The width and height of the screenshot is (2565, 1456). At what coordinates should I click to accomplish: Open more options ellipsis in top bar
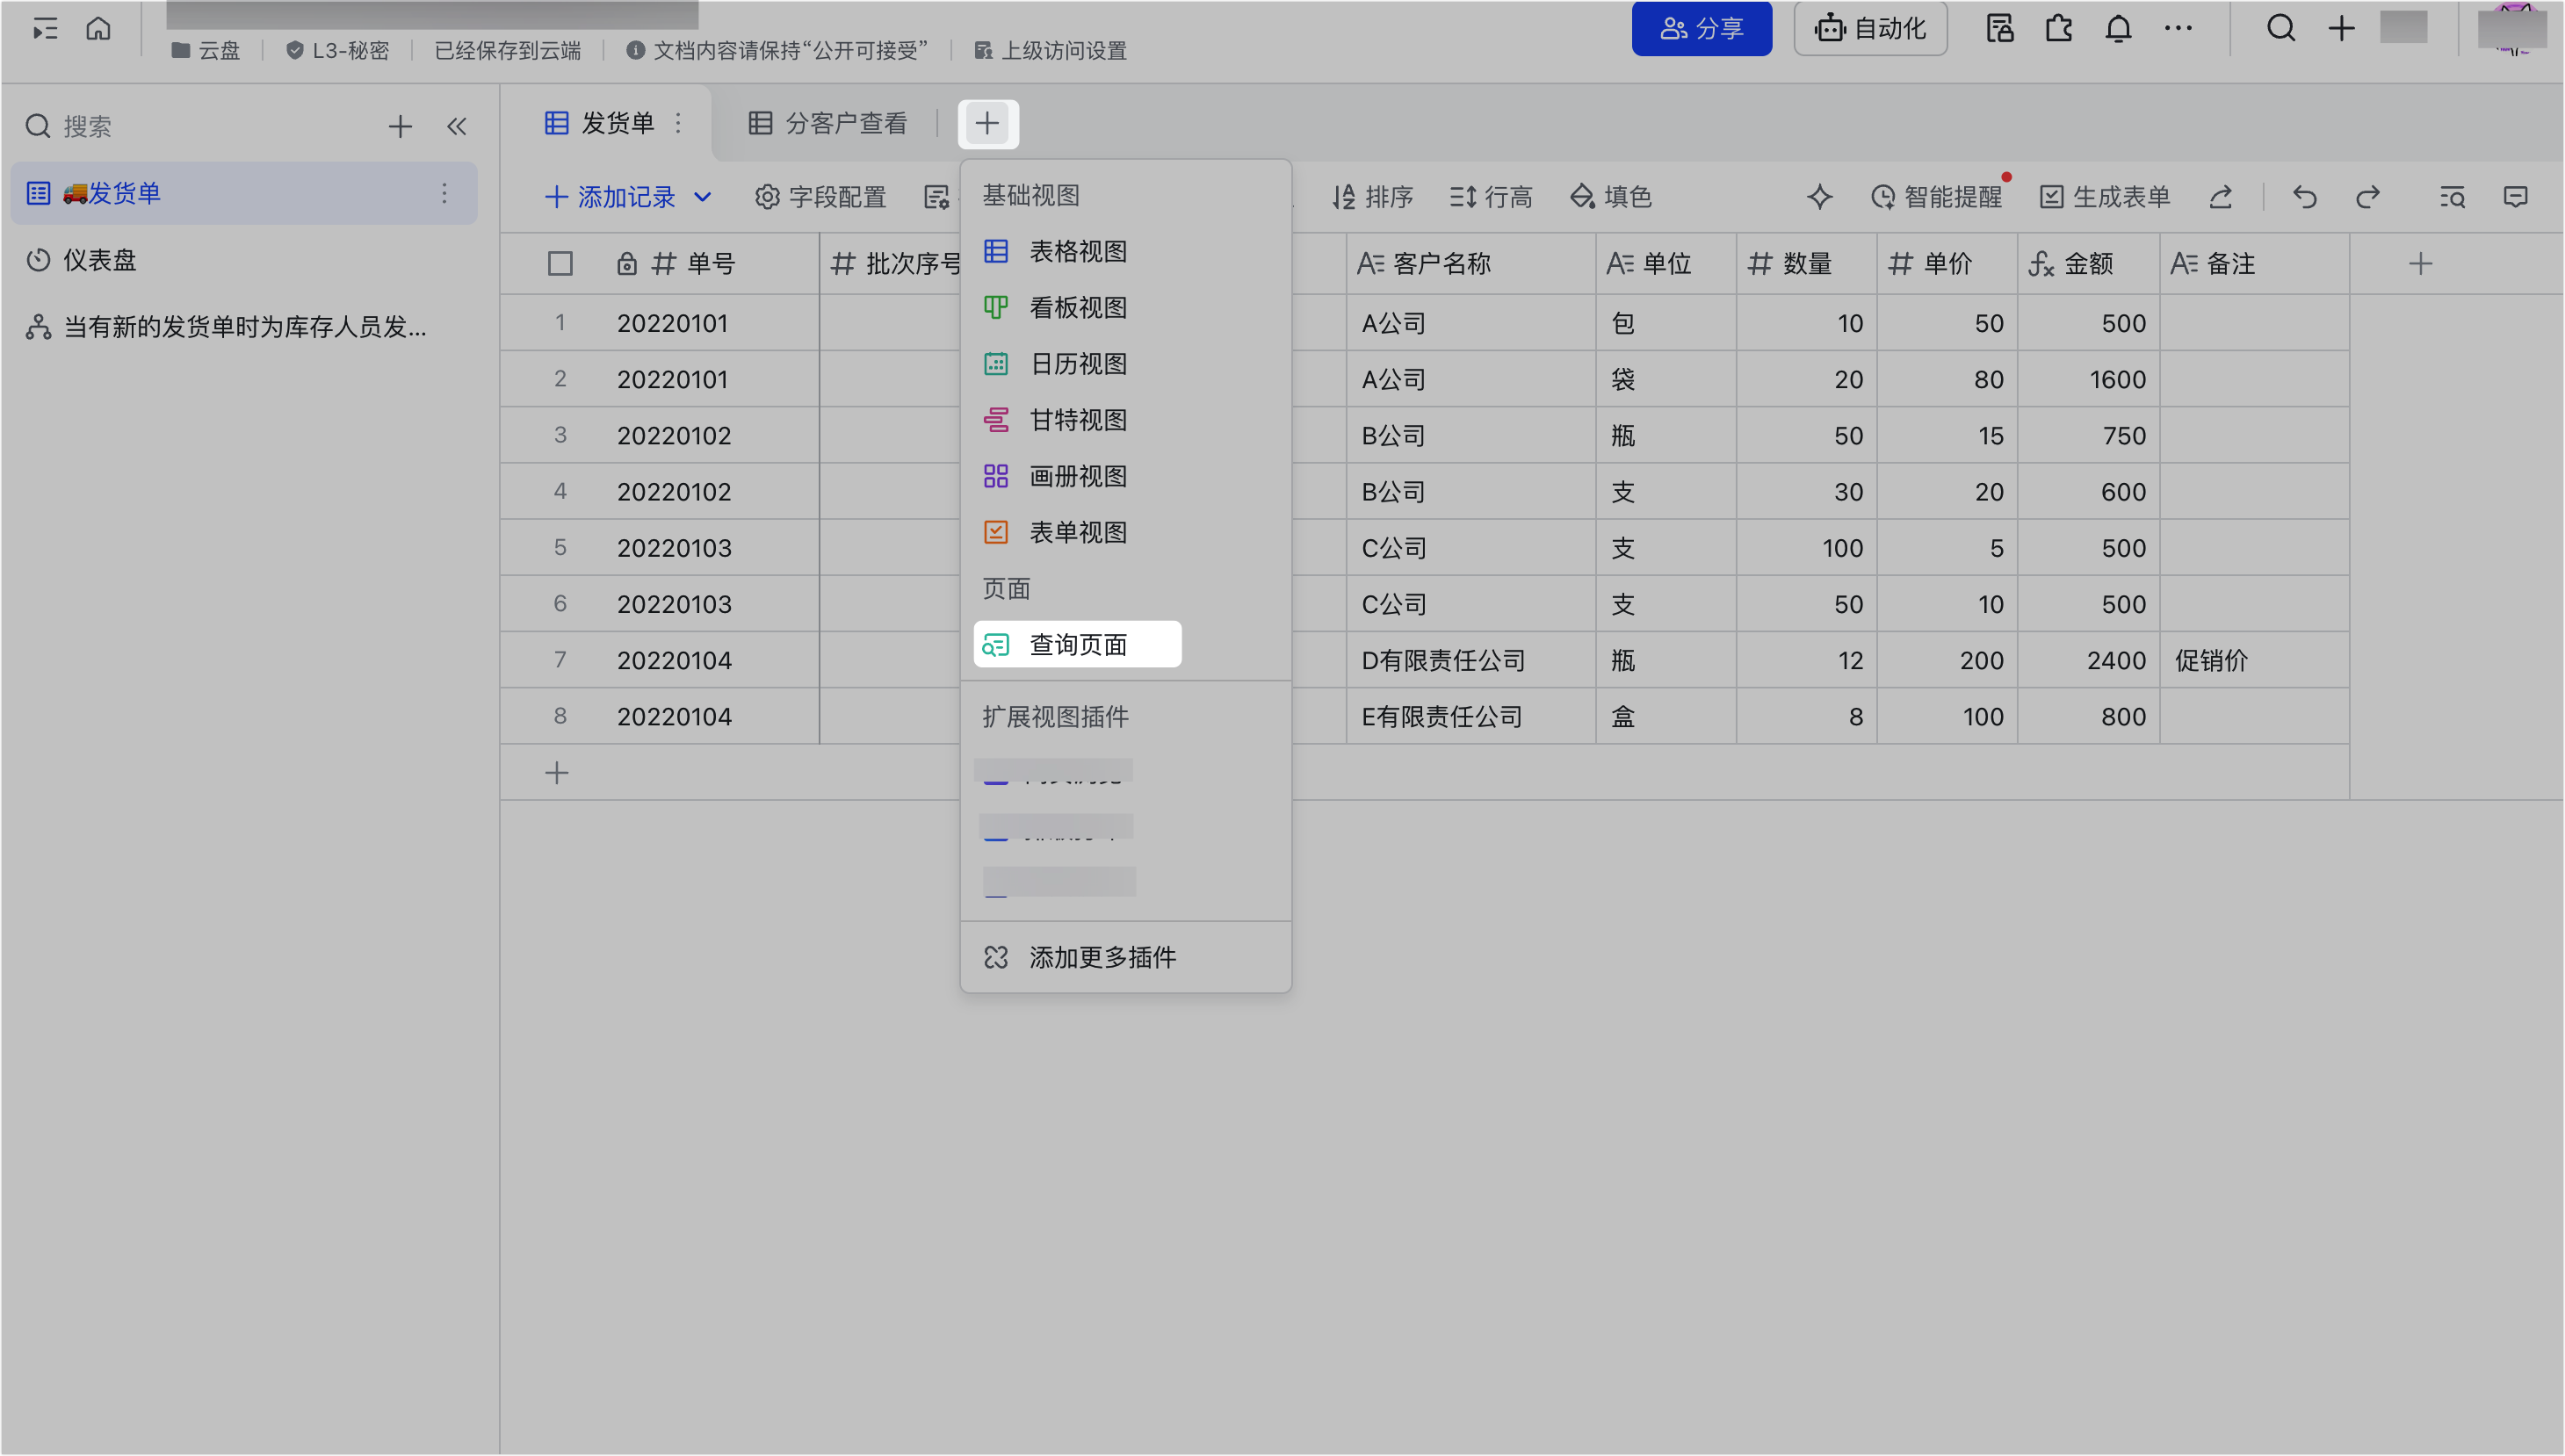coord(2178,28)
